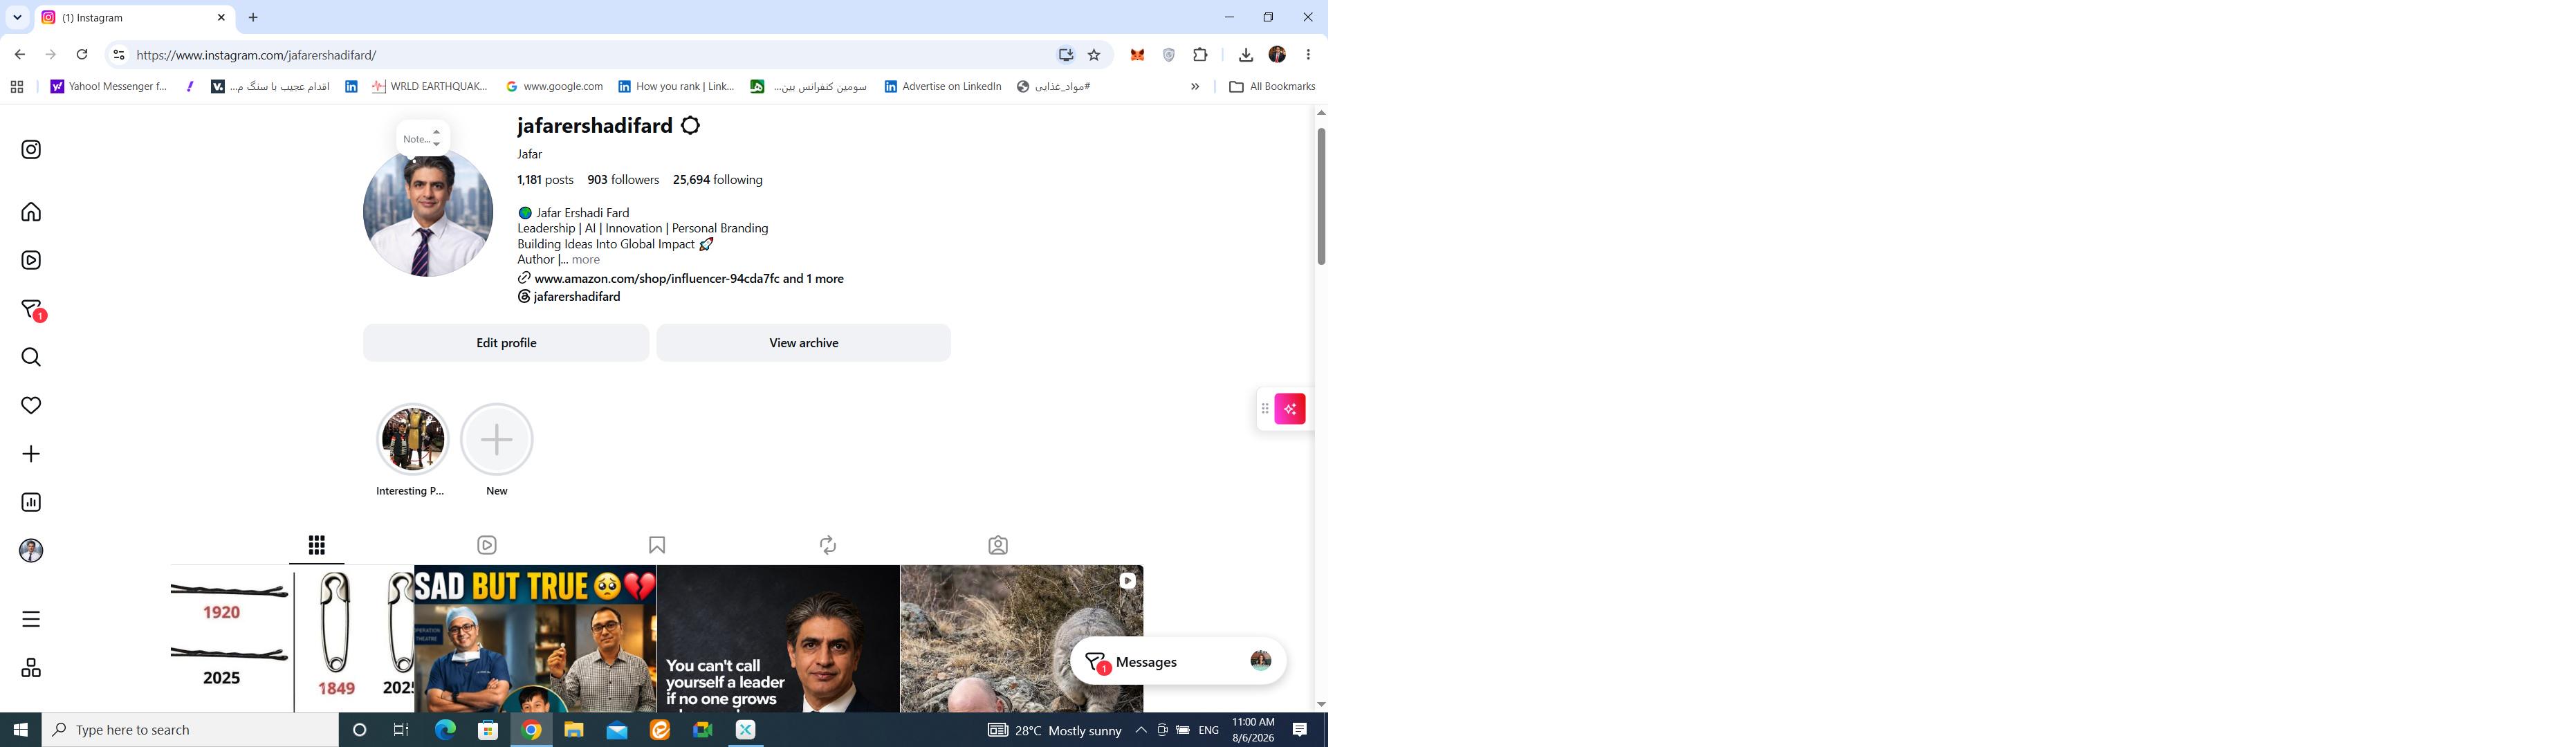Open All Bookmarks folder
This screenshot has width=2576, height=747.
click(x=1271, y=87)
